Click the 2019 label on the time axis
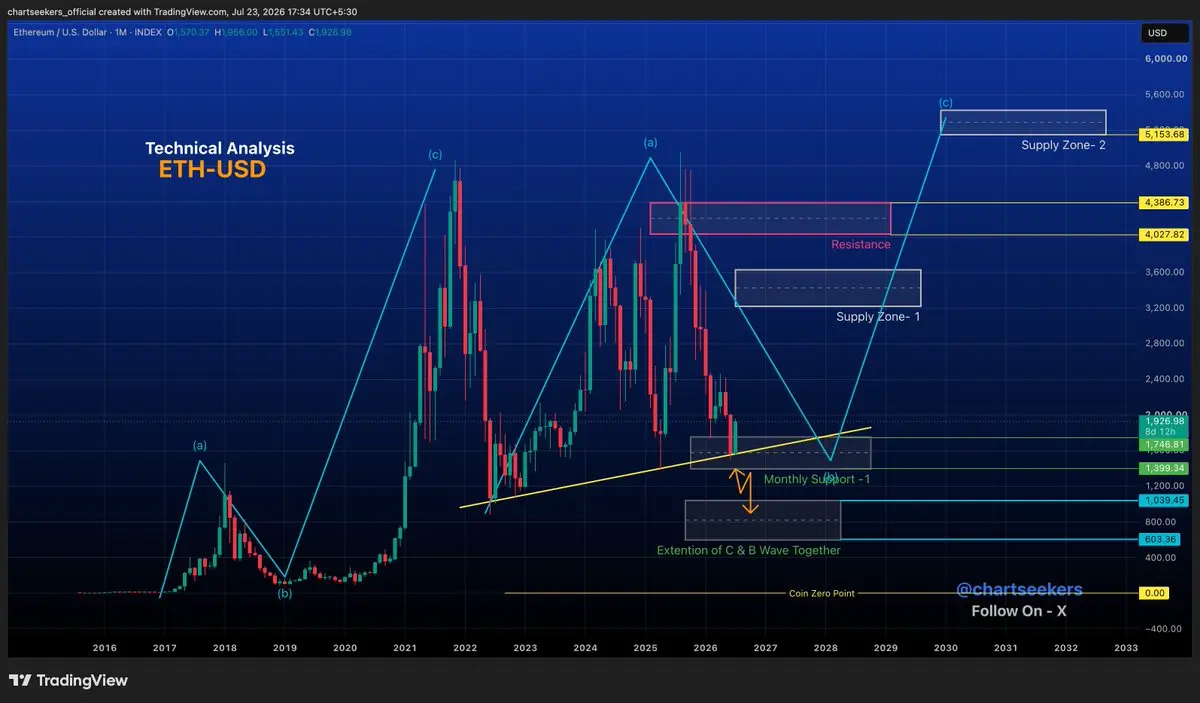This screenshot has height=703, width=1200. 285,648
